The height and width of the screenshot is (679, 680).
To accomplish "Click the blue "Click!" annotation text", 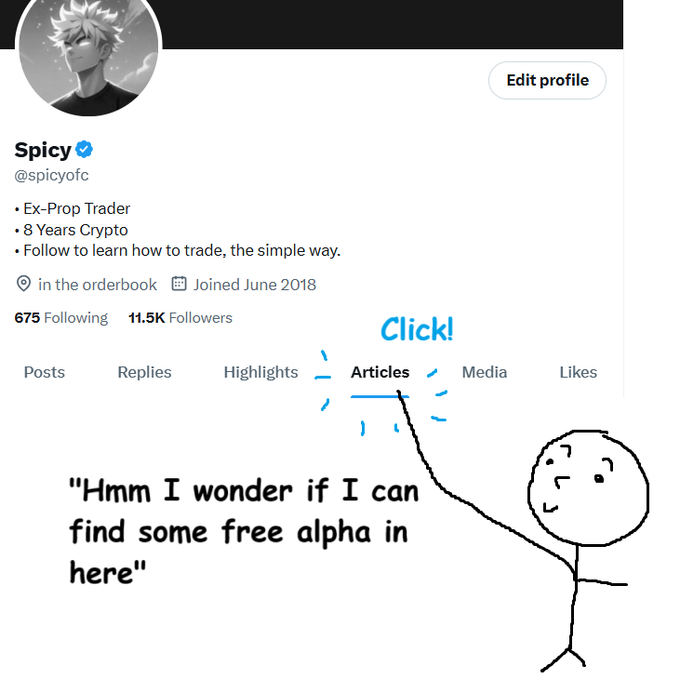I will click(416, 329).
